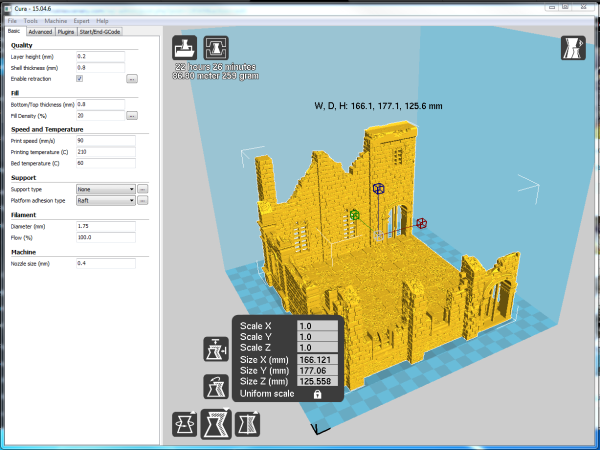Open the Support type dropdown
The height and width of the screenshot is (450, 600).
105,188
